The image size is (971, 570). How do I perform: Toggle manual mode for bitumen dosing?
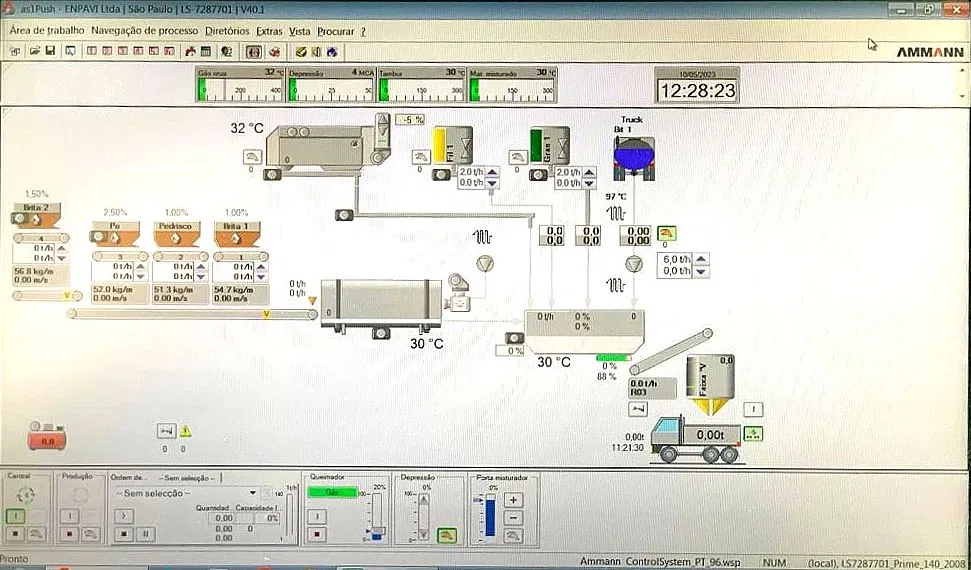(x=666, y=233)
